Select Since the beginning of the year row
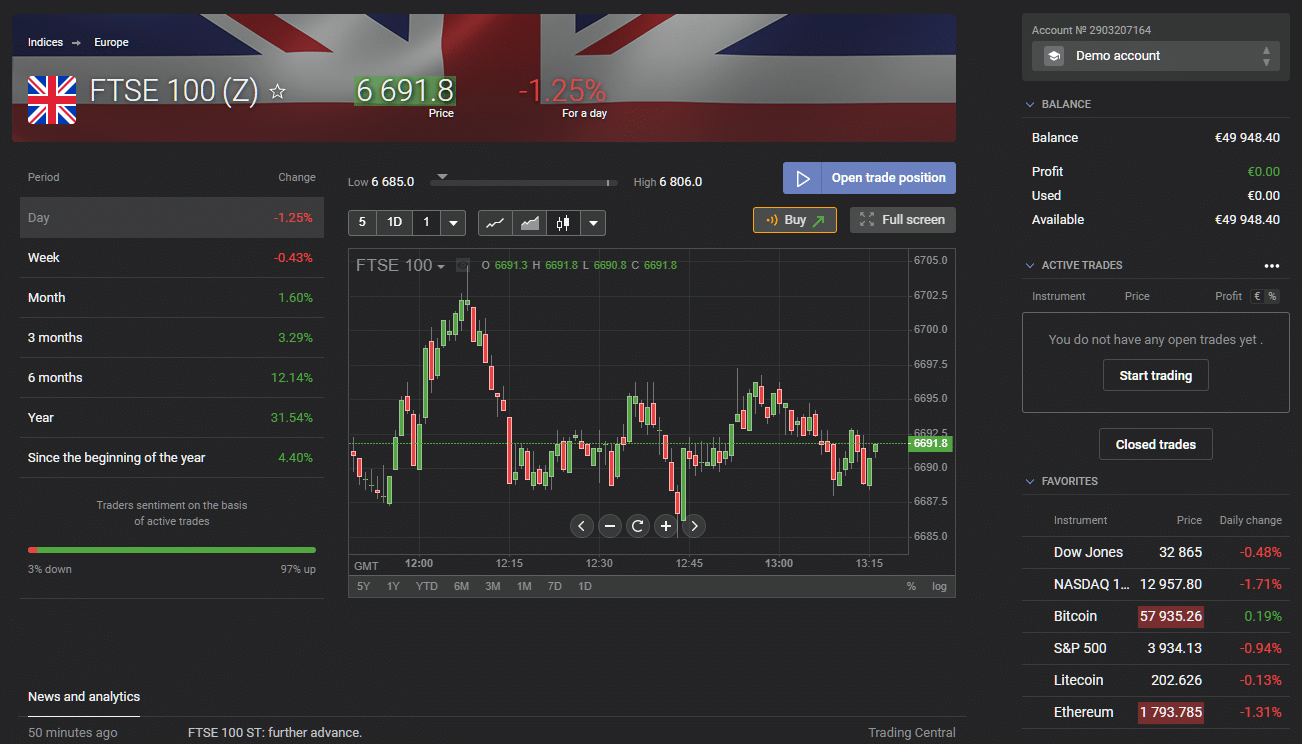This screenshot has width=1302, height=744. pyautogui.click(x=172, y=457)
